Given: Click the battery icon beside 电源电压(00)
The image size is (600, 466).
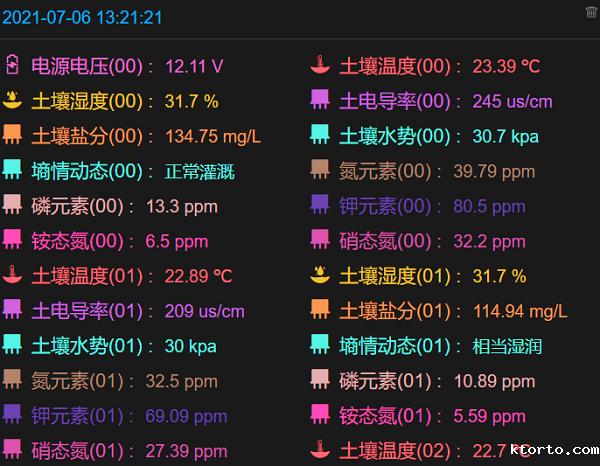Looking at the screenshot, I should pos(12,66).
